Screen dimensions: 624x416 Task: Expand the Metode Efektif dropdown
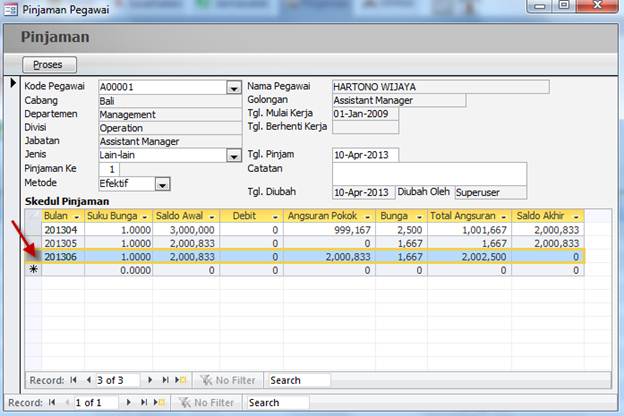[162, 184]
